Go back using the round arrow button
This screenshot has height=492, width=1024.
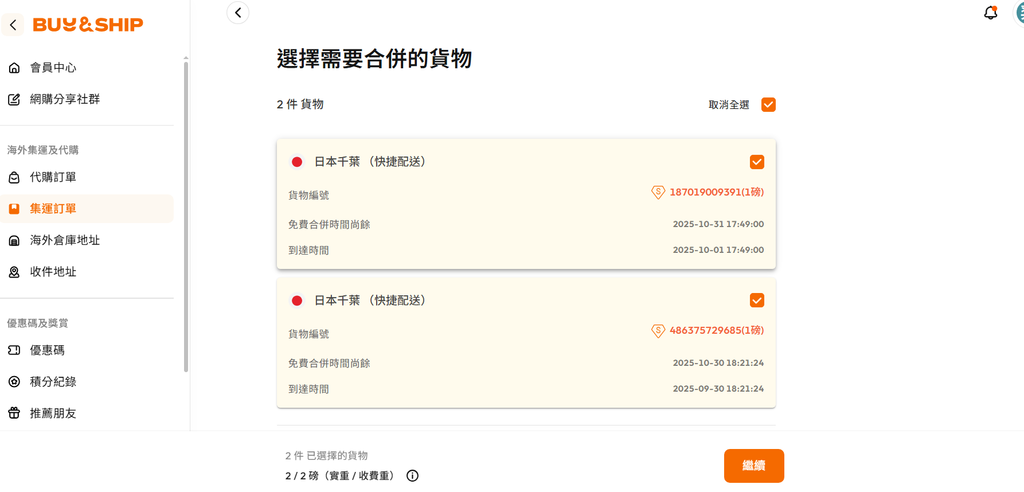[237, 12]
